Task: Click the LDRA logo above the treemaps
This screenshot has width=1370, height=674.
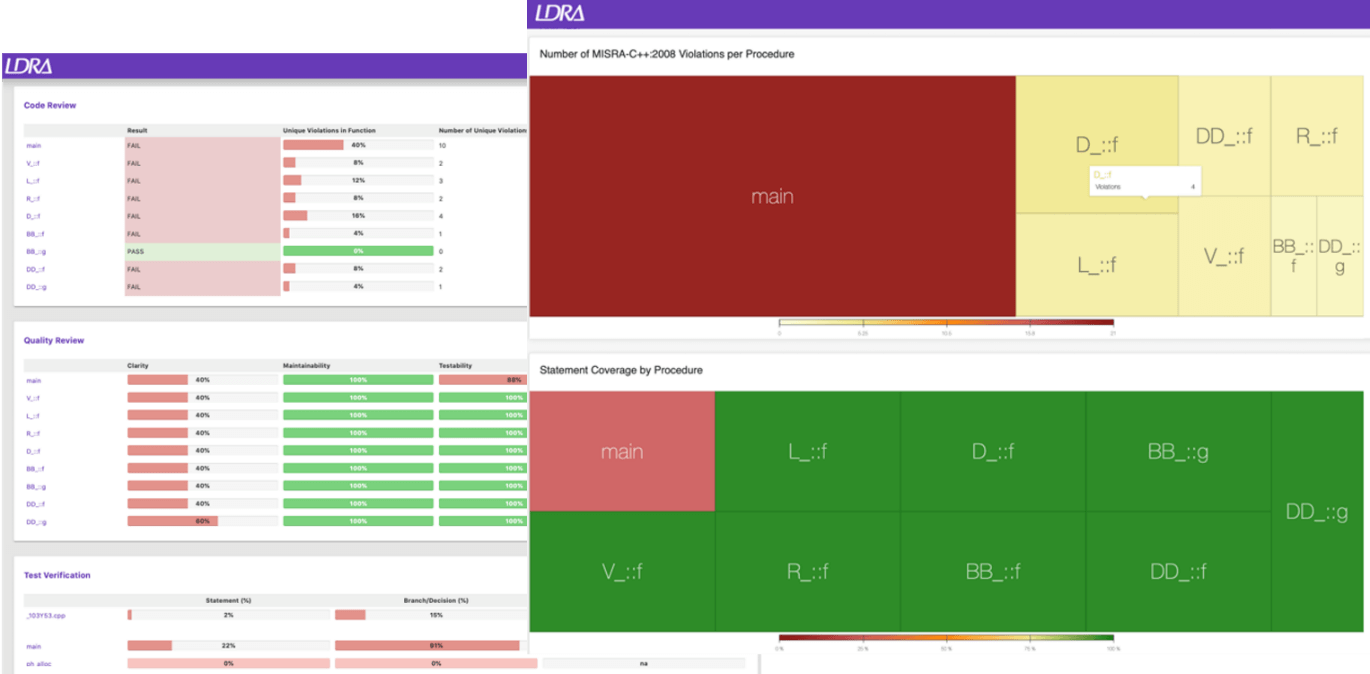Action: pyautogui.click(x=560, y=14)
